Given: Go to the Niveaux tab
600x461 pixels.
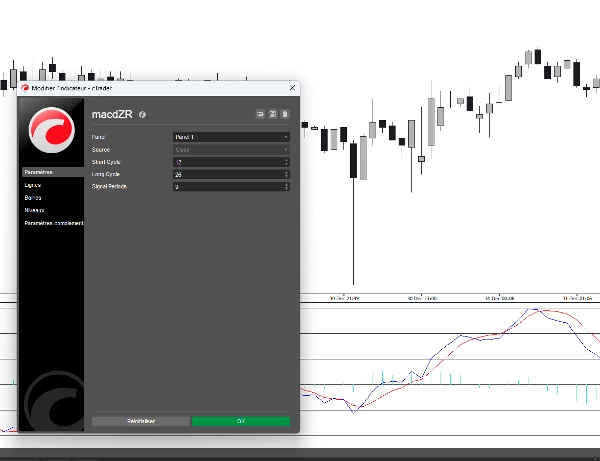Looking at the screenshot, I should coord(35,211).
